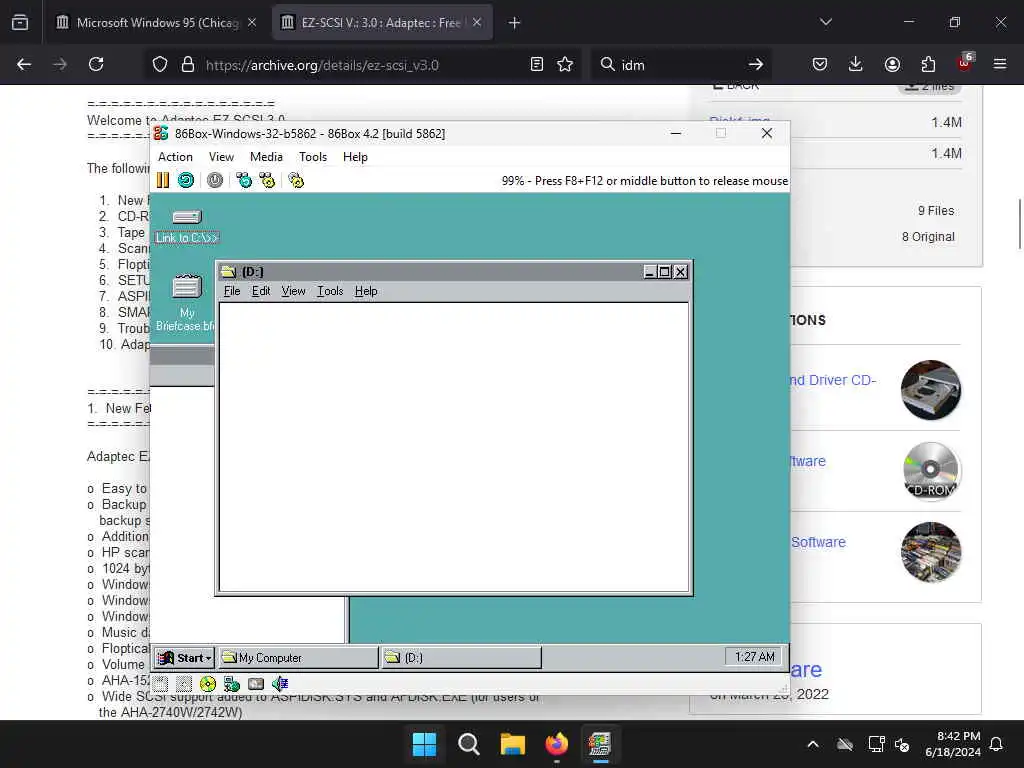Click the hard disk status bar icon
Image resolution: width=1024 pixels, height=768 pixels.
coord(256,684)
